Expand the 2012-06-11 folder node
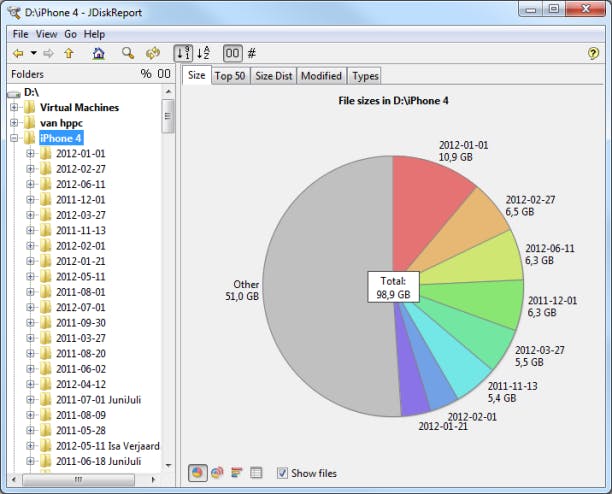The image size is (612, 494). [30, 184]
